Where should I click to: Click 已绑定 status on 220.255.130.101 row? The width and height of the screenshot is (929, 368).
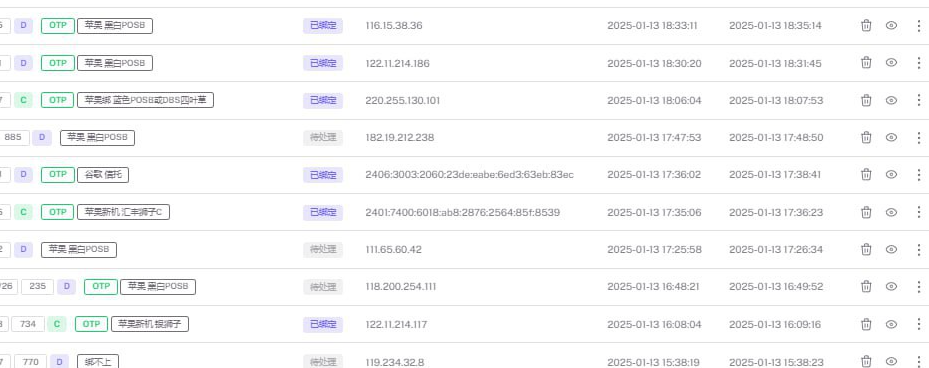pos(323,100)
